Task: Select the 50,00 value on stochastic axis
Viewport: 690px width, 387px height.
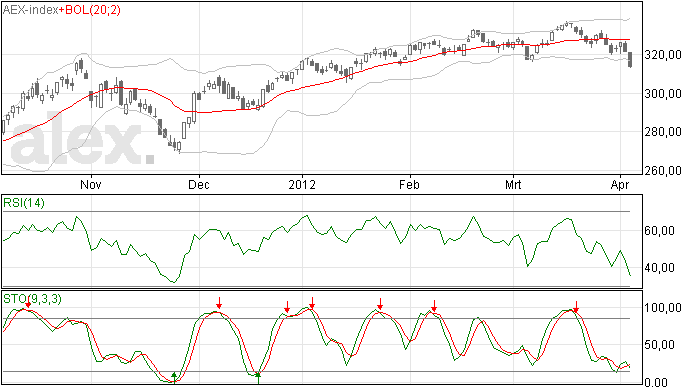Action: click(x=659, y=344)
